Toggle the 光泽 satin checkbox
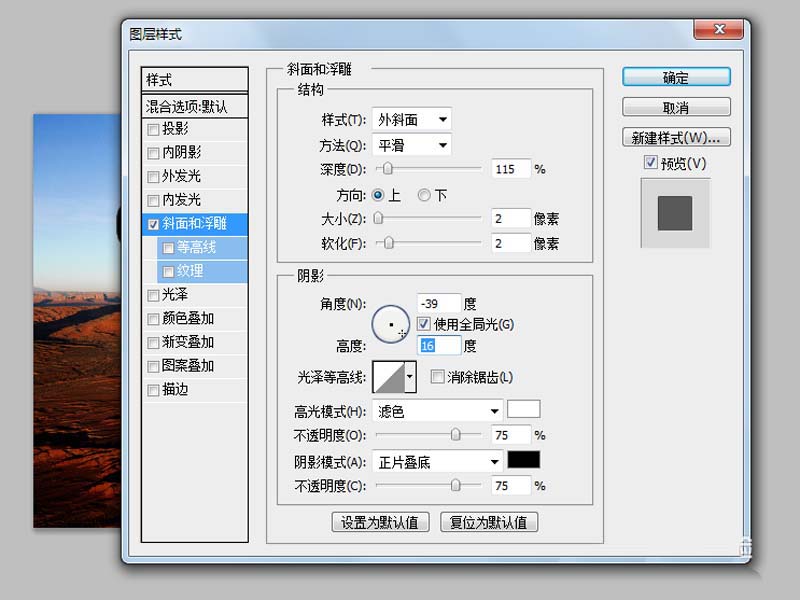This screenshot has height=600, width=800. pos(153,295)
